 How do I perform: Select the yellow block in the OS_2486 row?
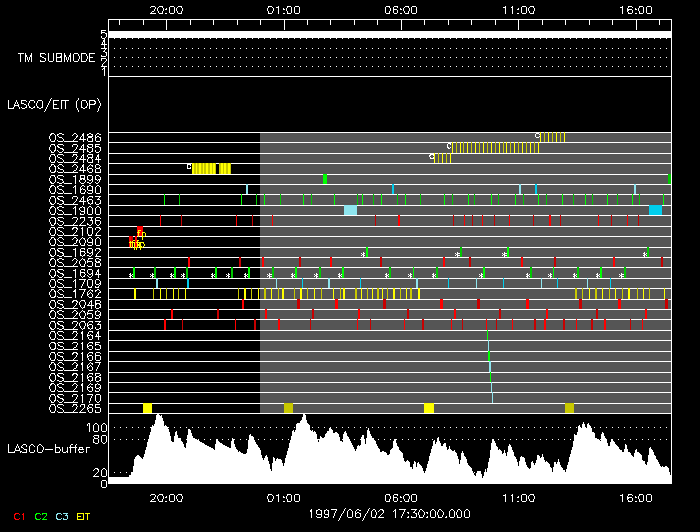(x=553, y=137)
